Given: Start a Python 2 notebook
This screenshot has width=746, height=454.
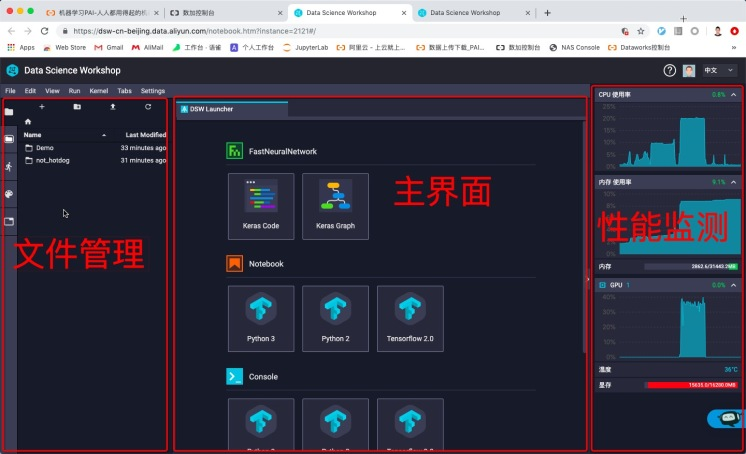Looking at the screenshot, I should pos(335,318).
